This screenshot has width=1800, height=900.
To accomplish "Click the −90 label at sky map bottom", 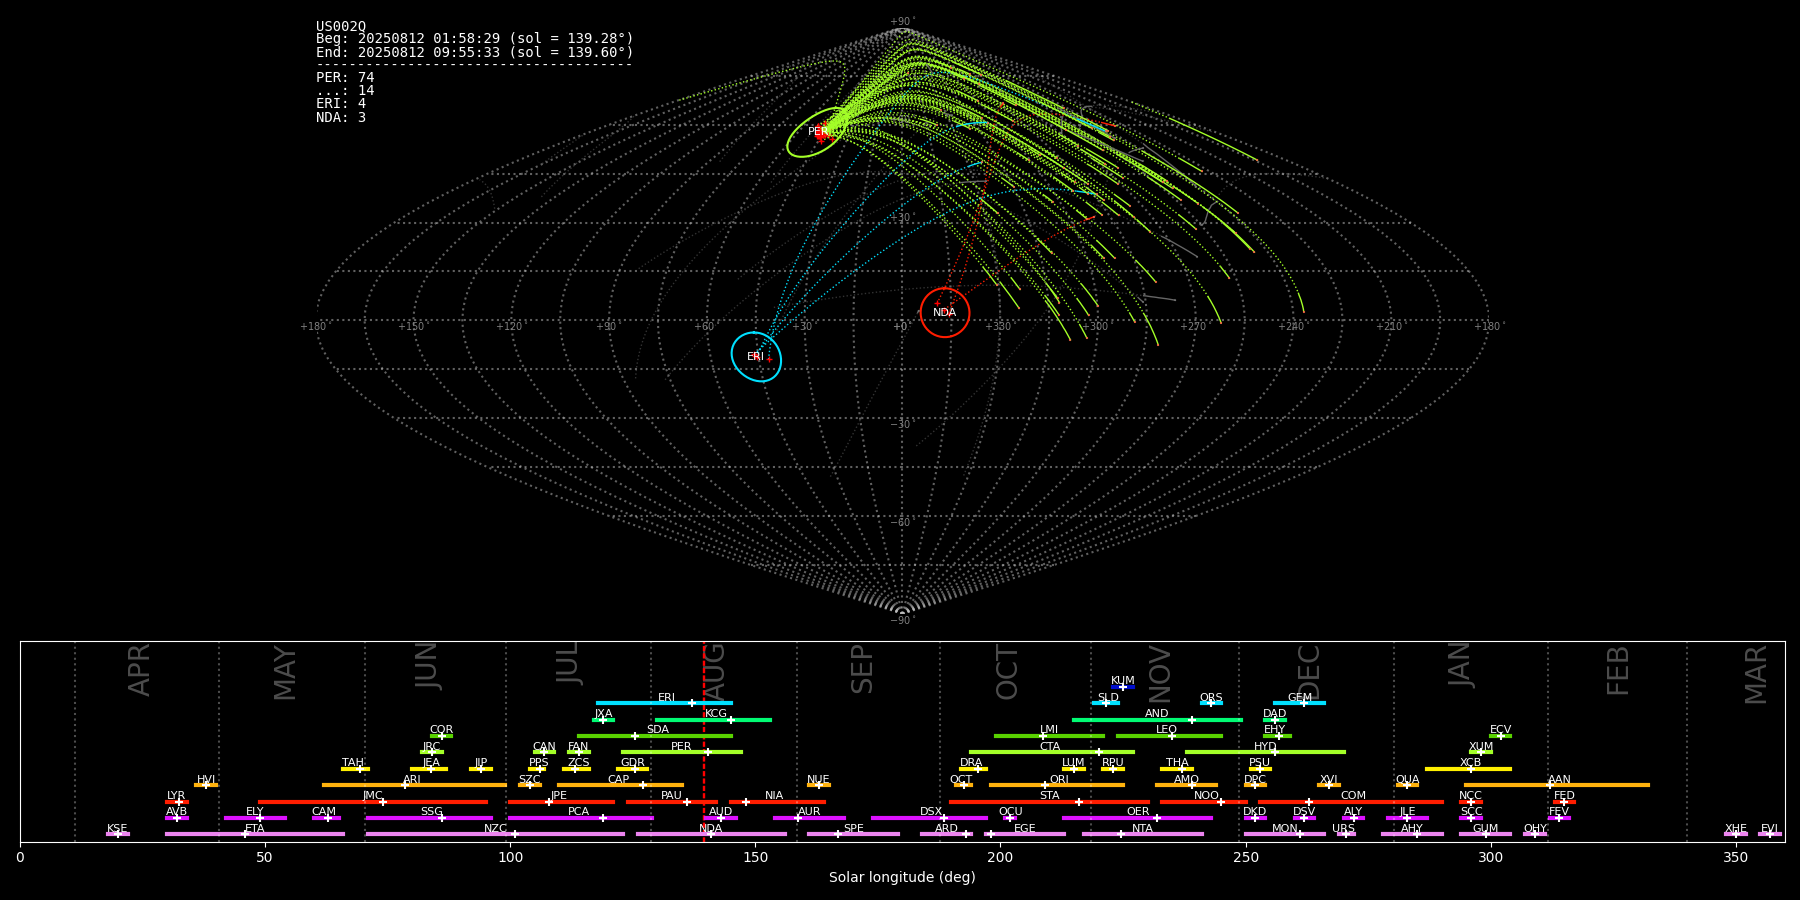I will [x=902, y=621].
